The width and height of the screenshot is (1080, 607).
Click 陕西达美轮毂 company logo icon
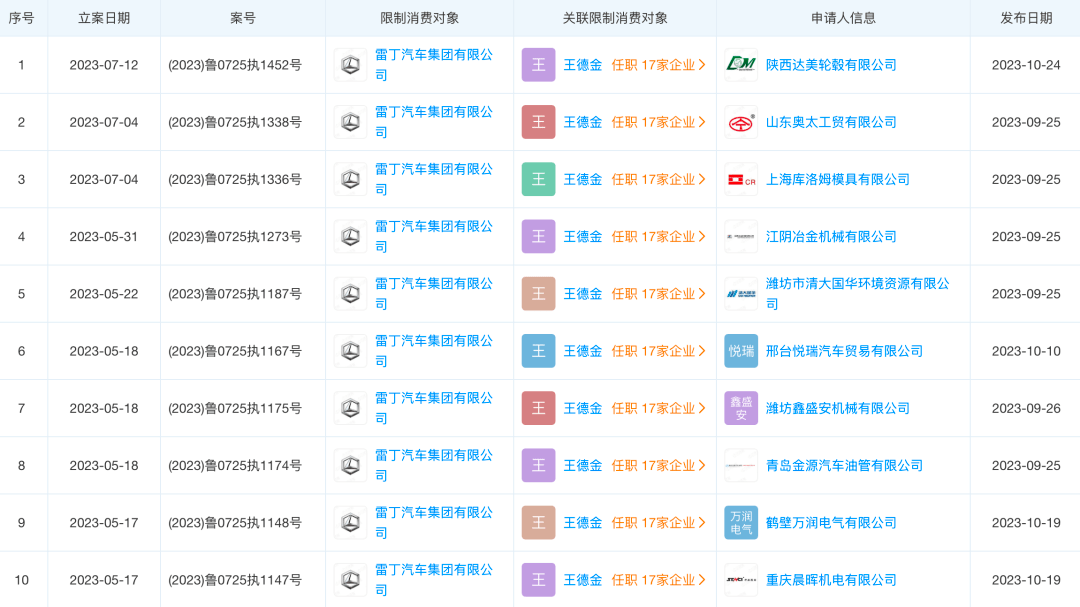(741, 65)
